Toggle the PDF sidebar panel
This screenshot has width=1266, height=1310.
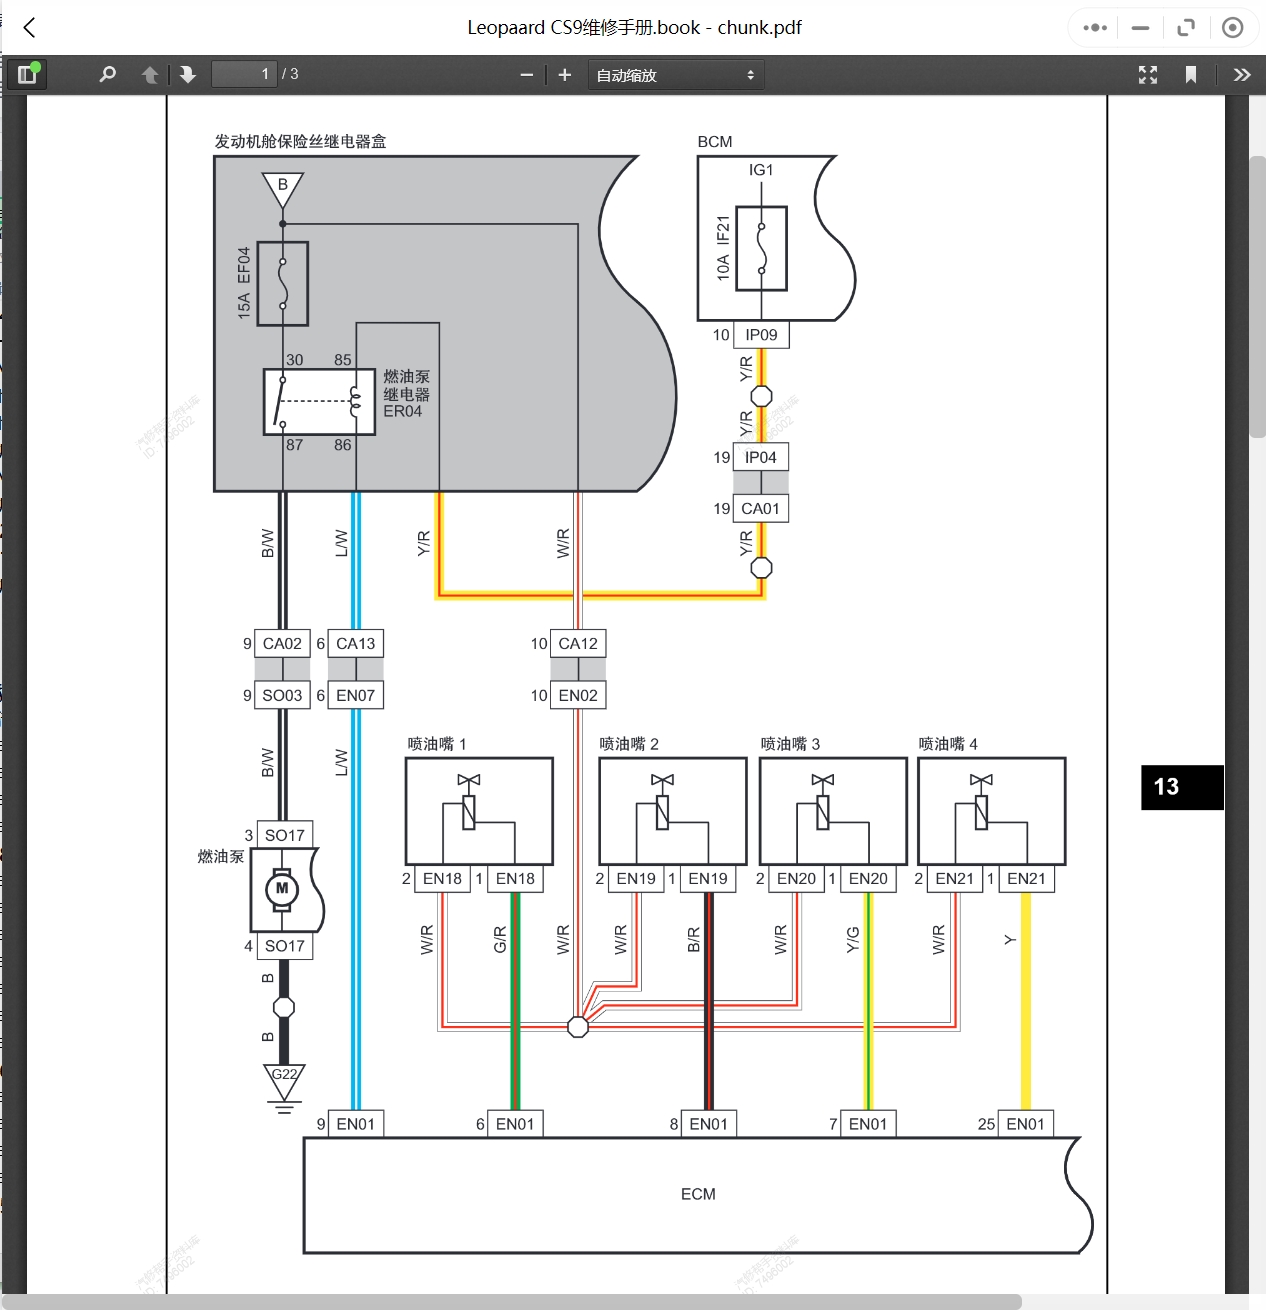(27, 74)
